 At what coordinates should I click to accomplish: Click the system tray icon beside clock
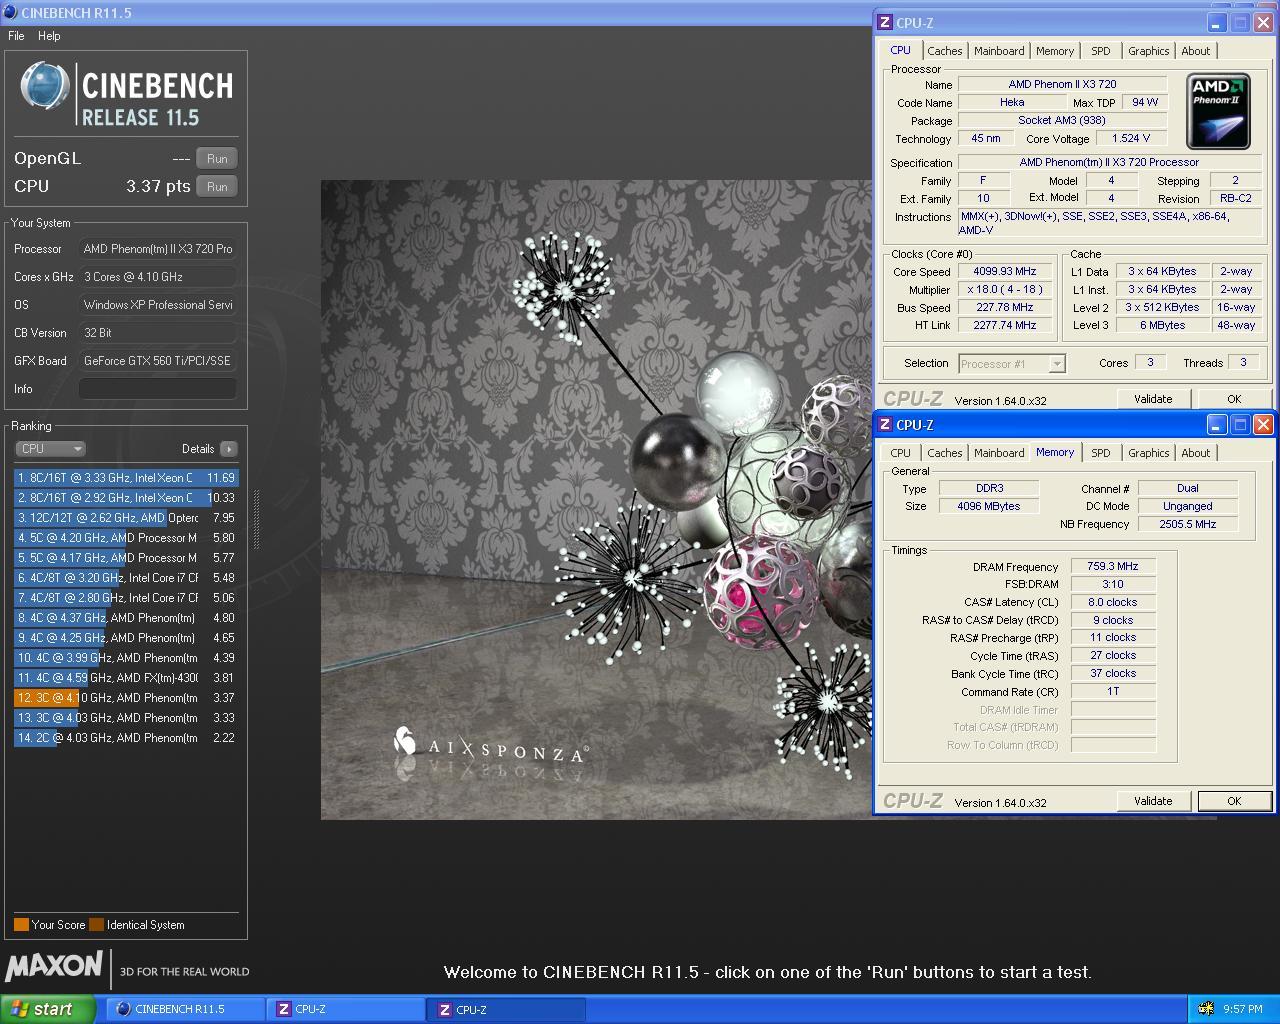1206,1009
